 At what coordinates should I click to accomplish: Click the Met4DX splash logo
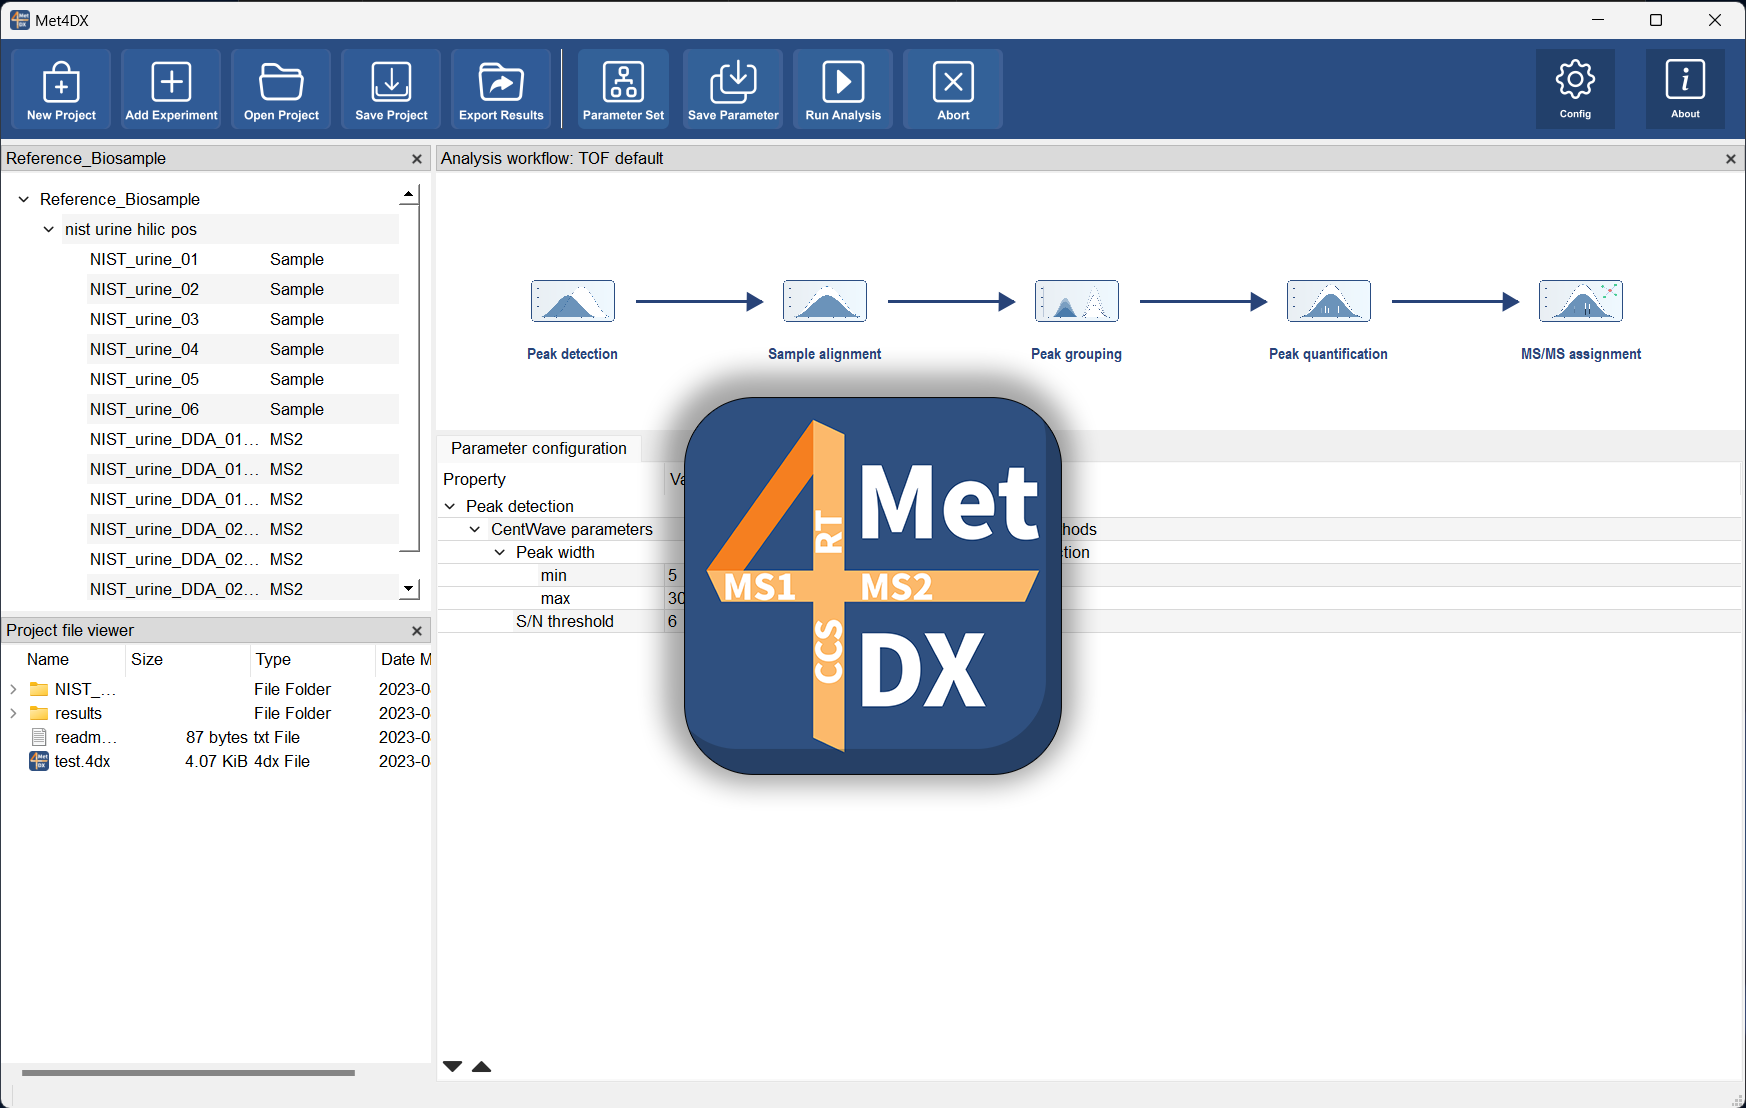pyautogui.click(x=872, y=586)
